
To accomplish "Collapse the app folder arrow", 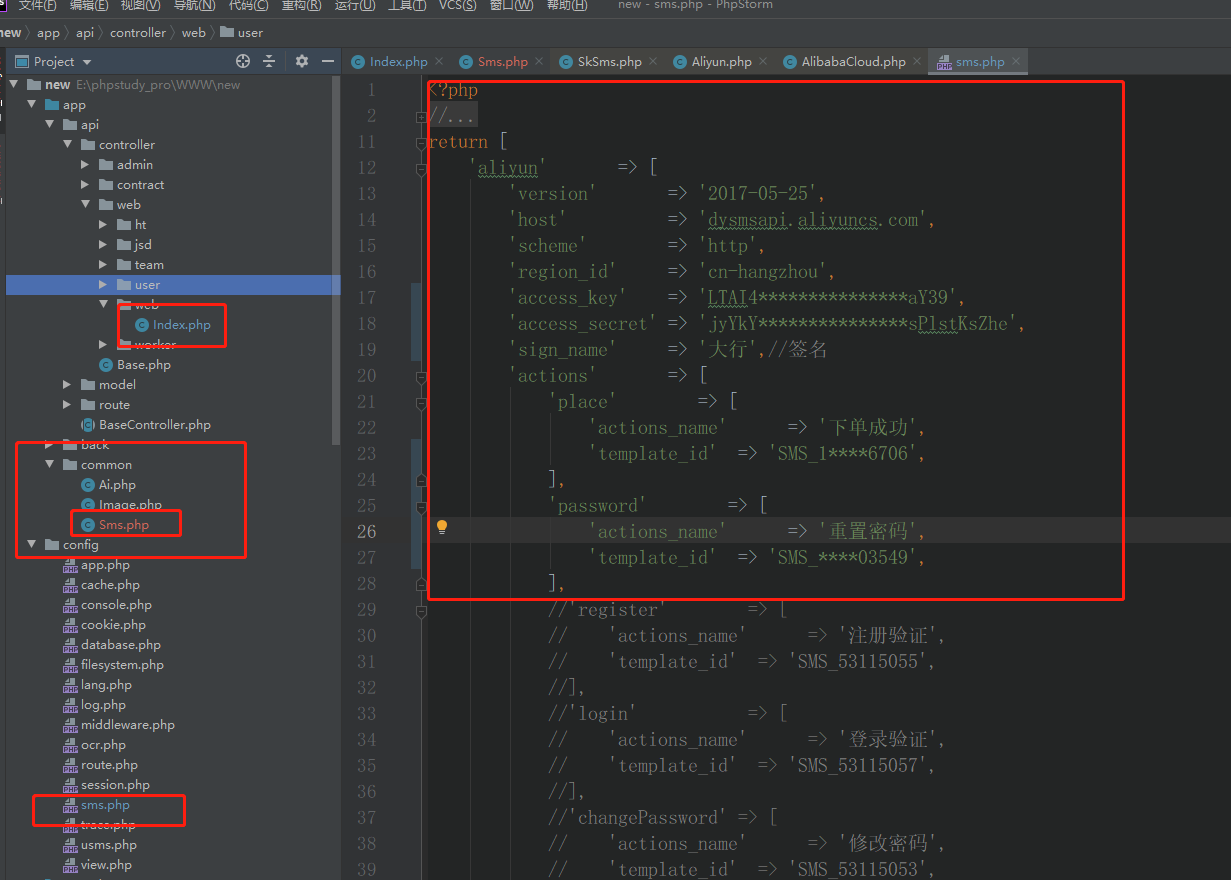I will point(32,105).
